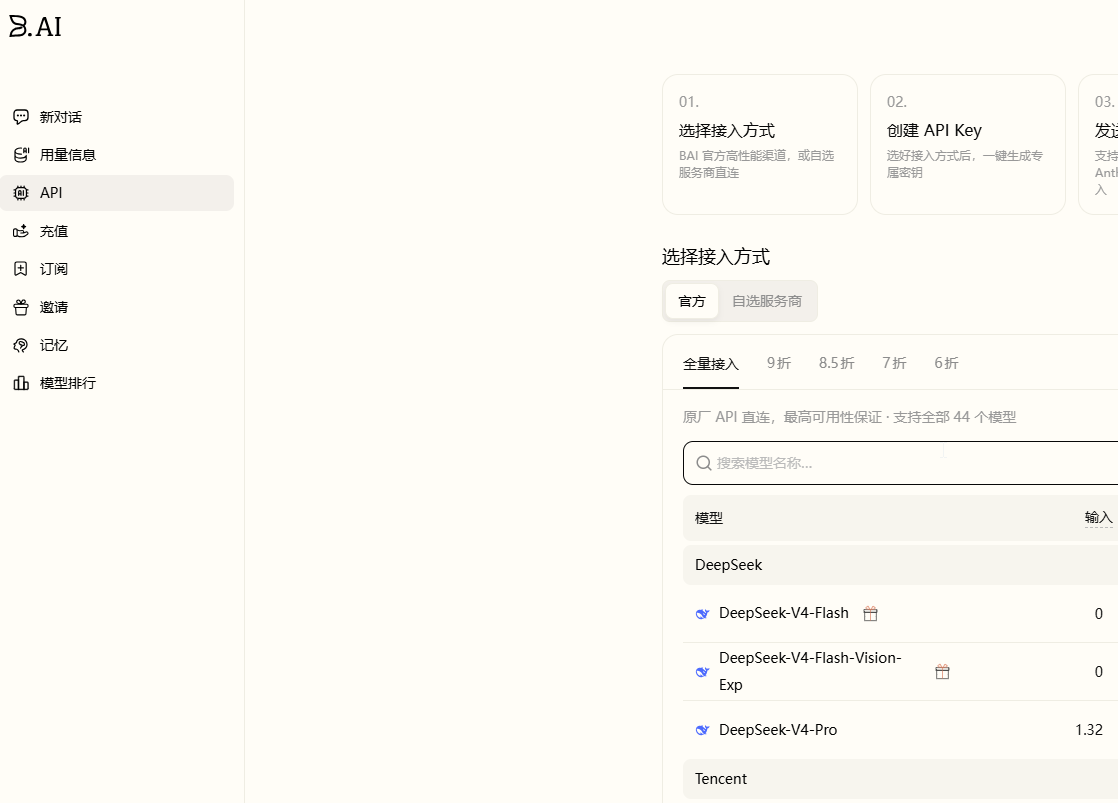Go to 充值 page
1118x803 pixels.
click(x=117, y=231)
